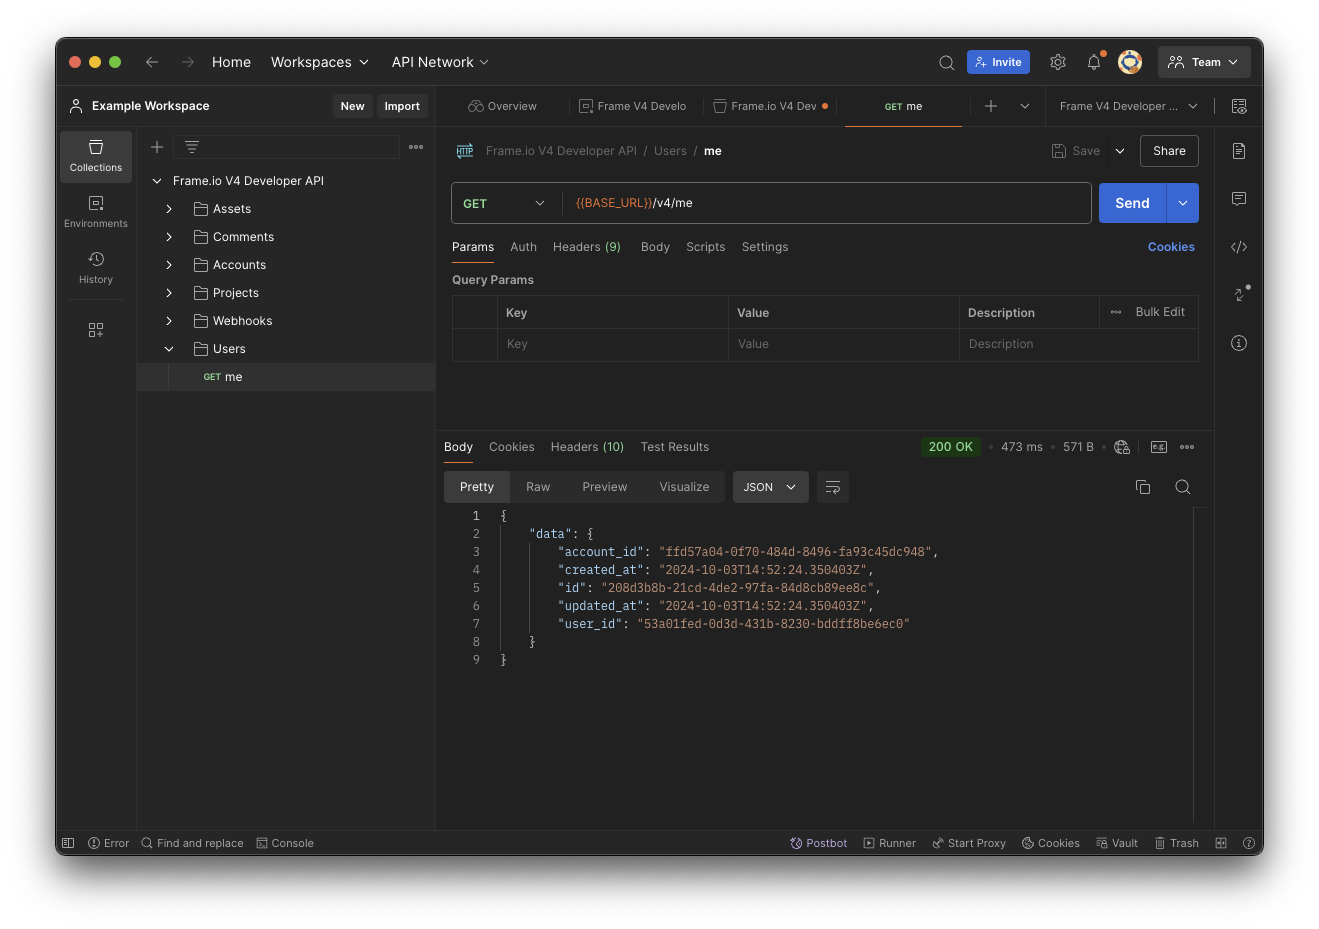This screenshot has width=1319, height=929.
Task: Open the Postman Console
Action: pyautogui.click(x=285, y=843)
